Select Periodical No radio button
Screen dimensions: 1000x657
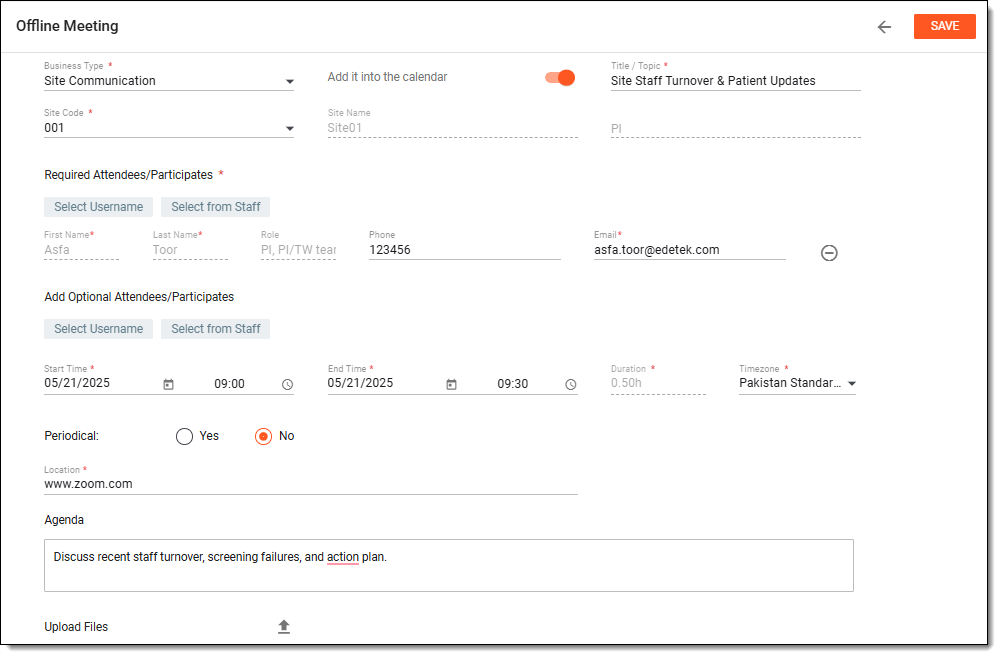click(263, 436)
